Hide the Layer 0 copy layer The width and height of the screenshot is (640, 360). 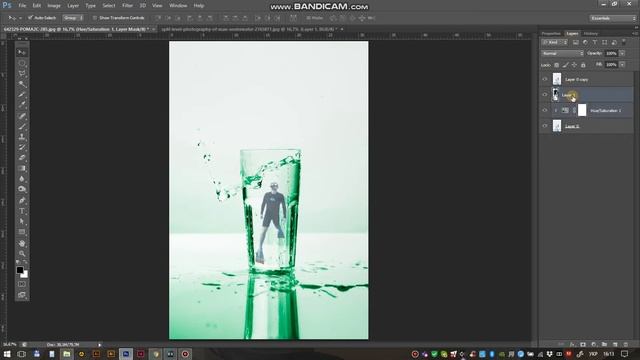[544, 79]
